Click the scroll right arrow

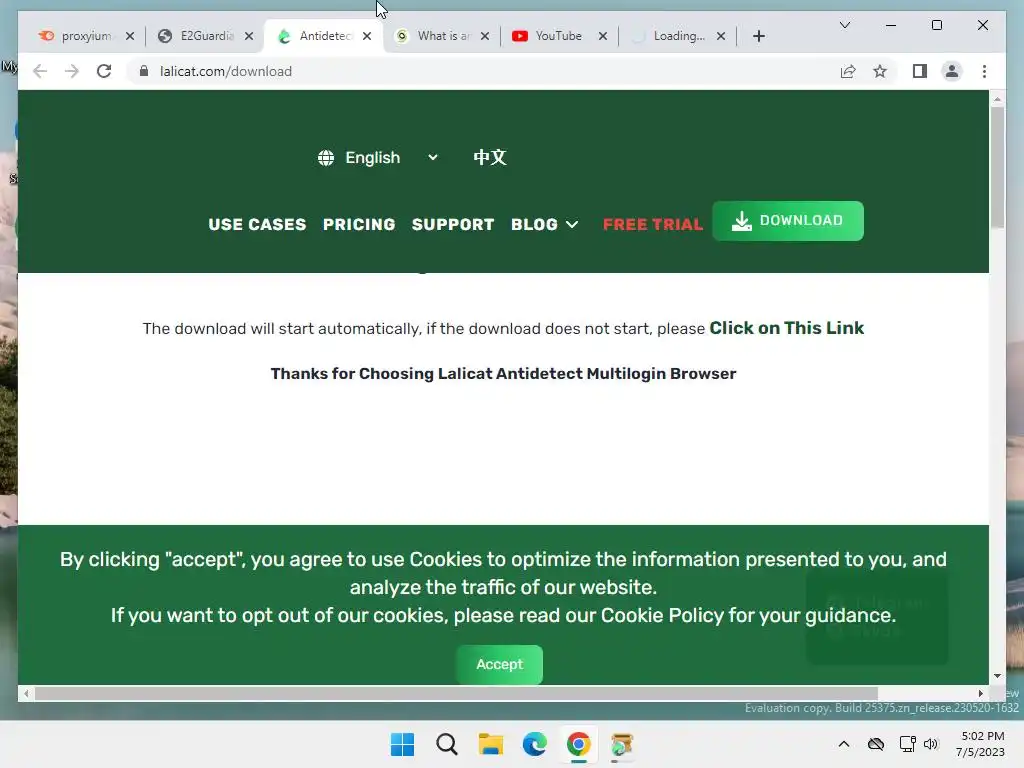[980, 694]
